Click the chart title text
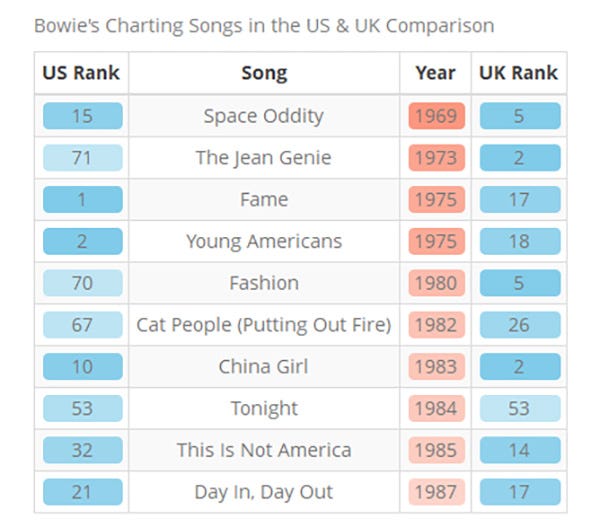 [264, 25]
